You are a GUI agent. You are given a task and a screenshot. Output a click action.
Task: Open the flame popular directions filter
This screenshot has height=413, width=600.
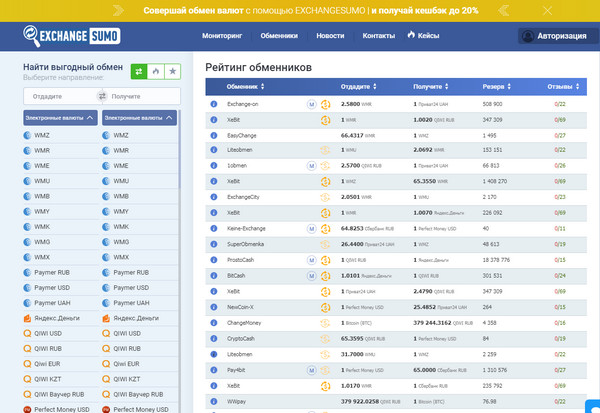click(154, 72)
